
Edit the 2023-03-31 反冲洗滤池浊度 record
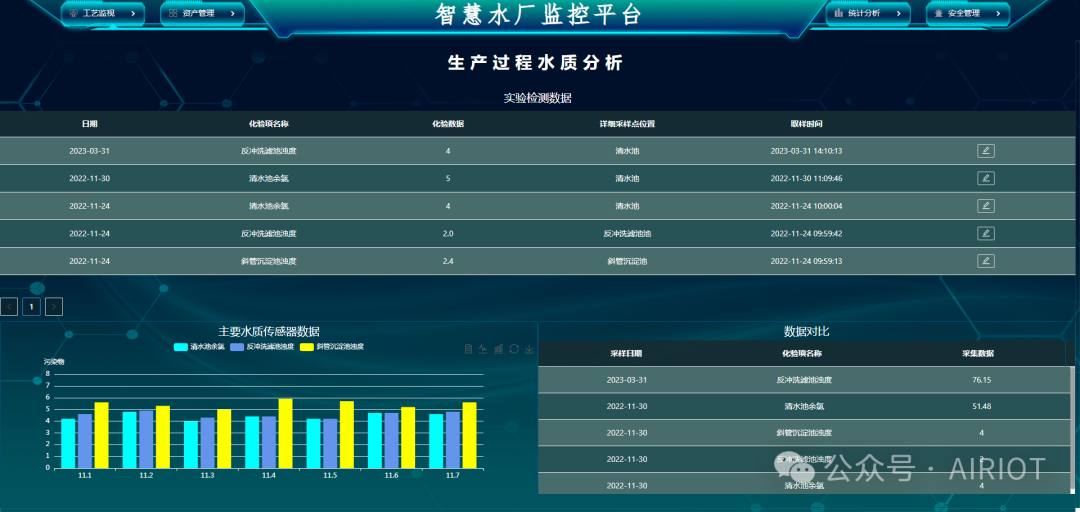(985, 151)
